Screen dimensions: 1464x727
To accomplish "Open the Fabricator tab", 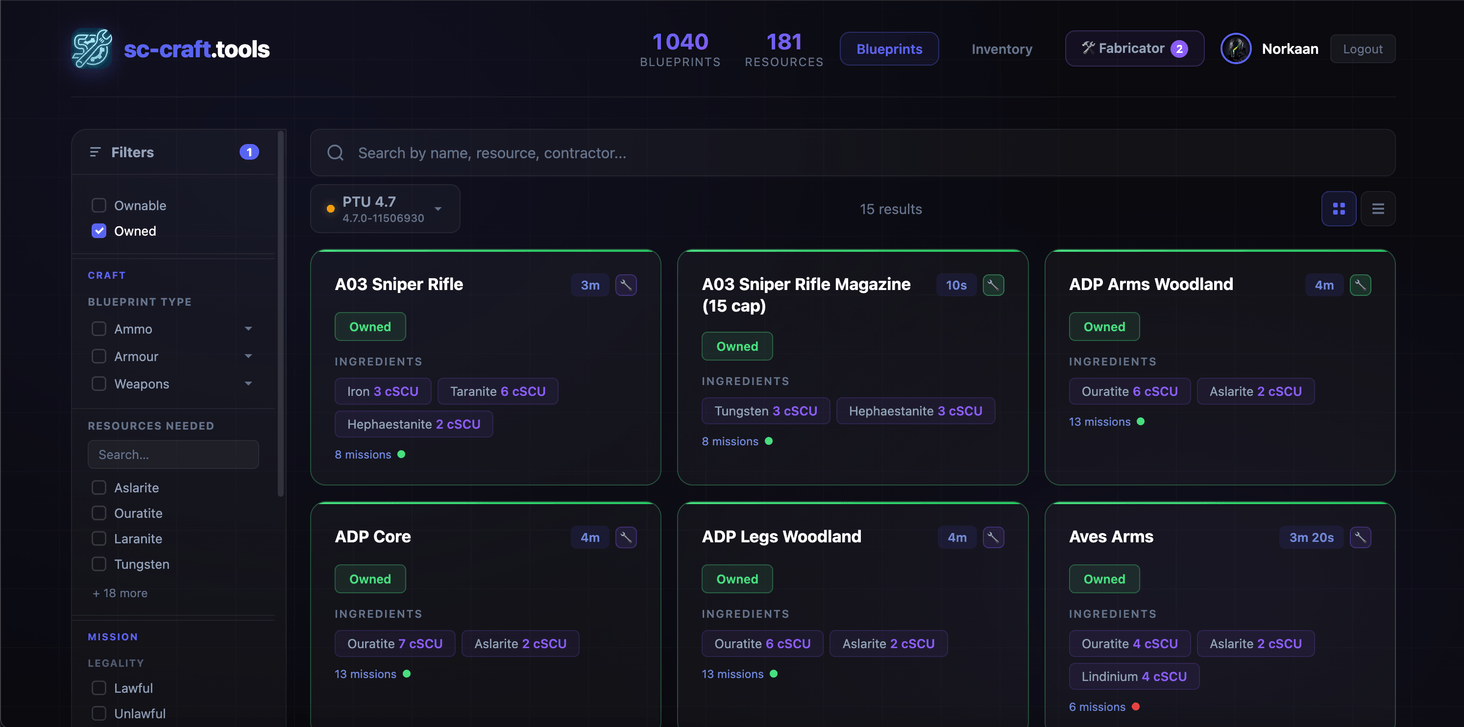I will coord(1134,49).
